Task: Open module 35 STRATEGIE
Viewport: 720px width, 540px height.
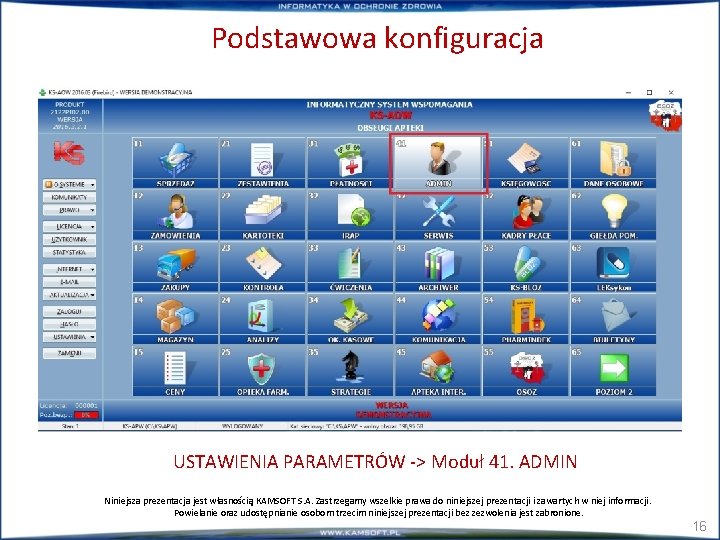Action: [x=350, y=371]
